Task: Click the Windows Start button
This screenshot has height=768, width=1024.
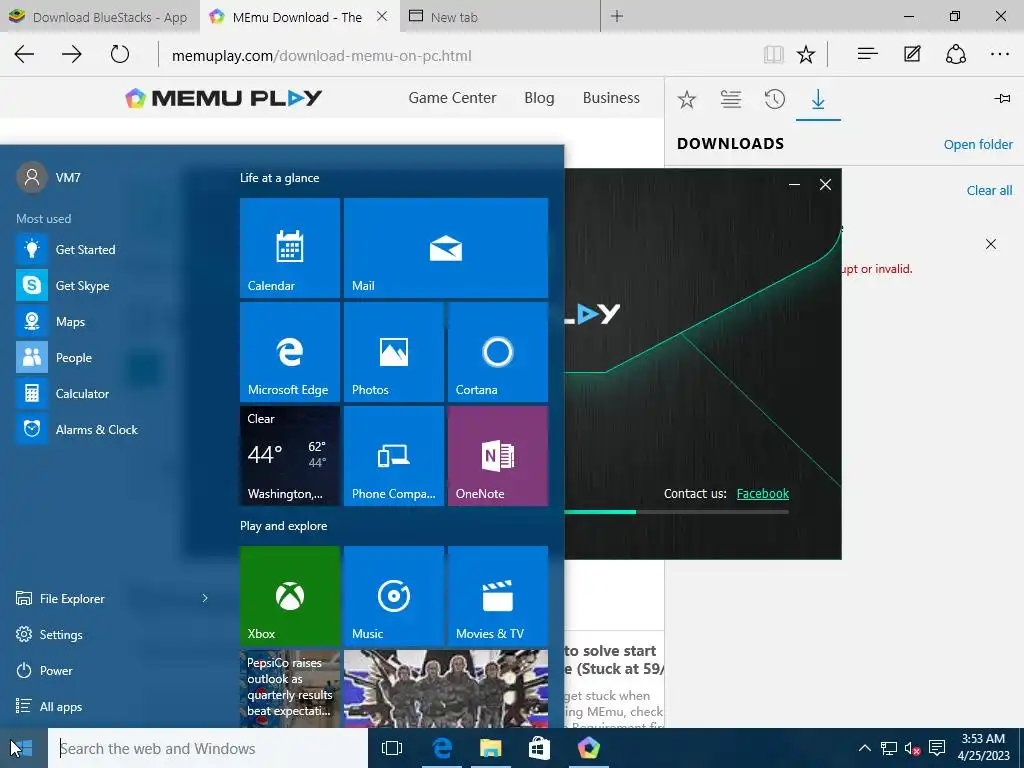Action: (23, 748)
